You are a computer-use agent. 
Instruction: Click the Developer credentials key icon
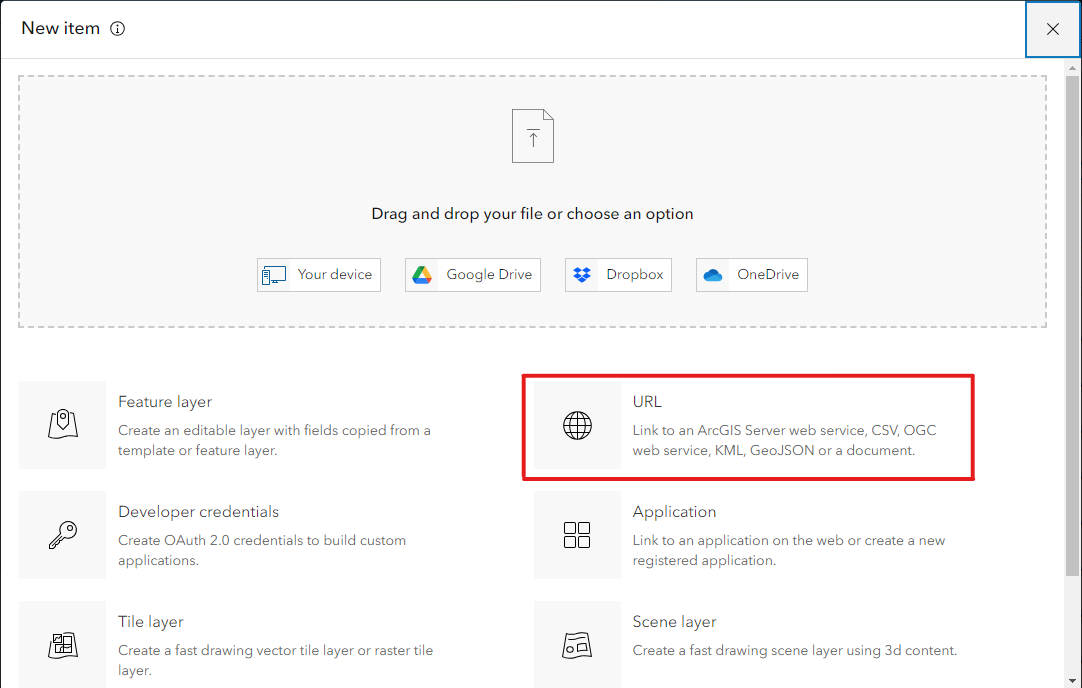pos(63,535)
